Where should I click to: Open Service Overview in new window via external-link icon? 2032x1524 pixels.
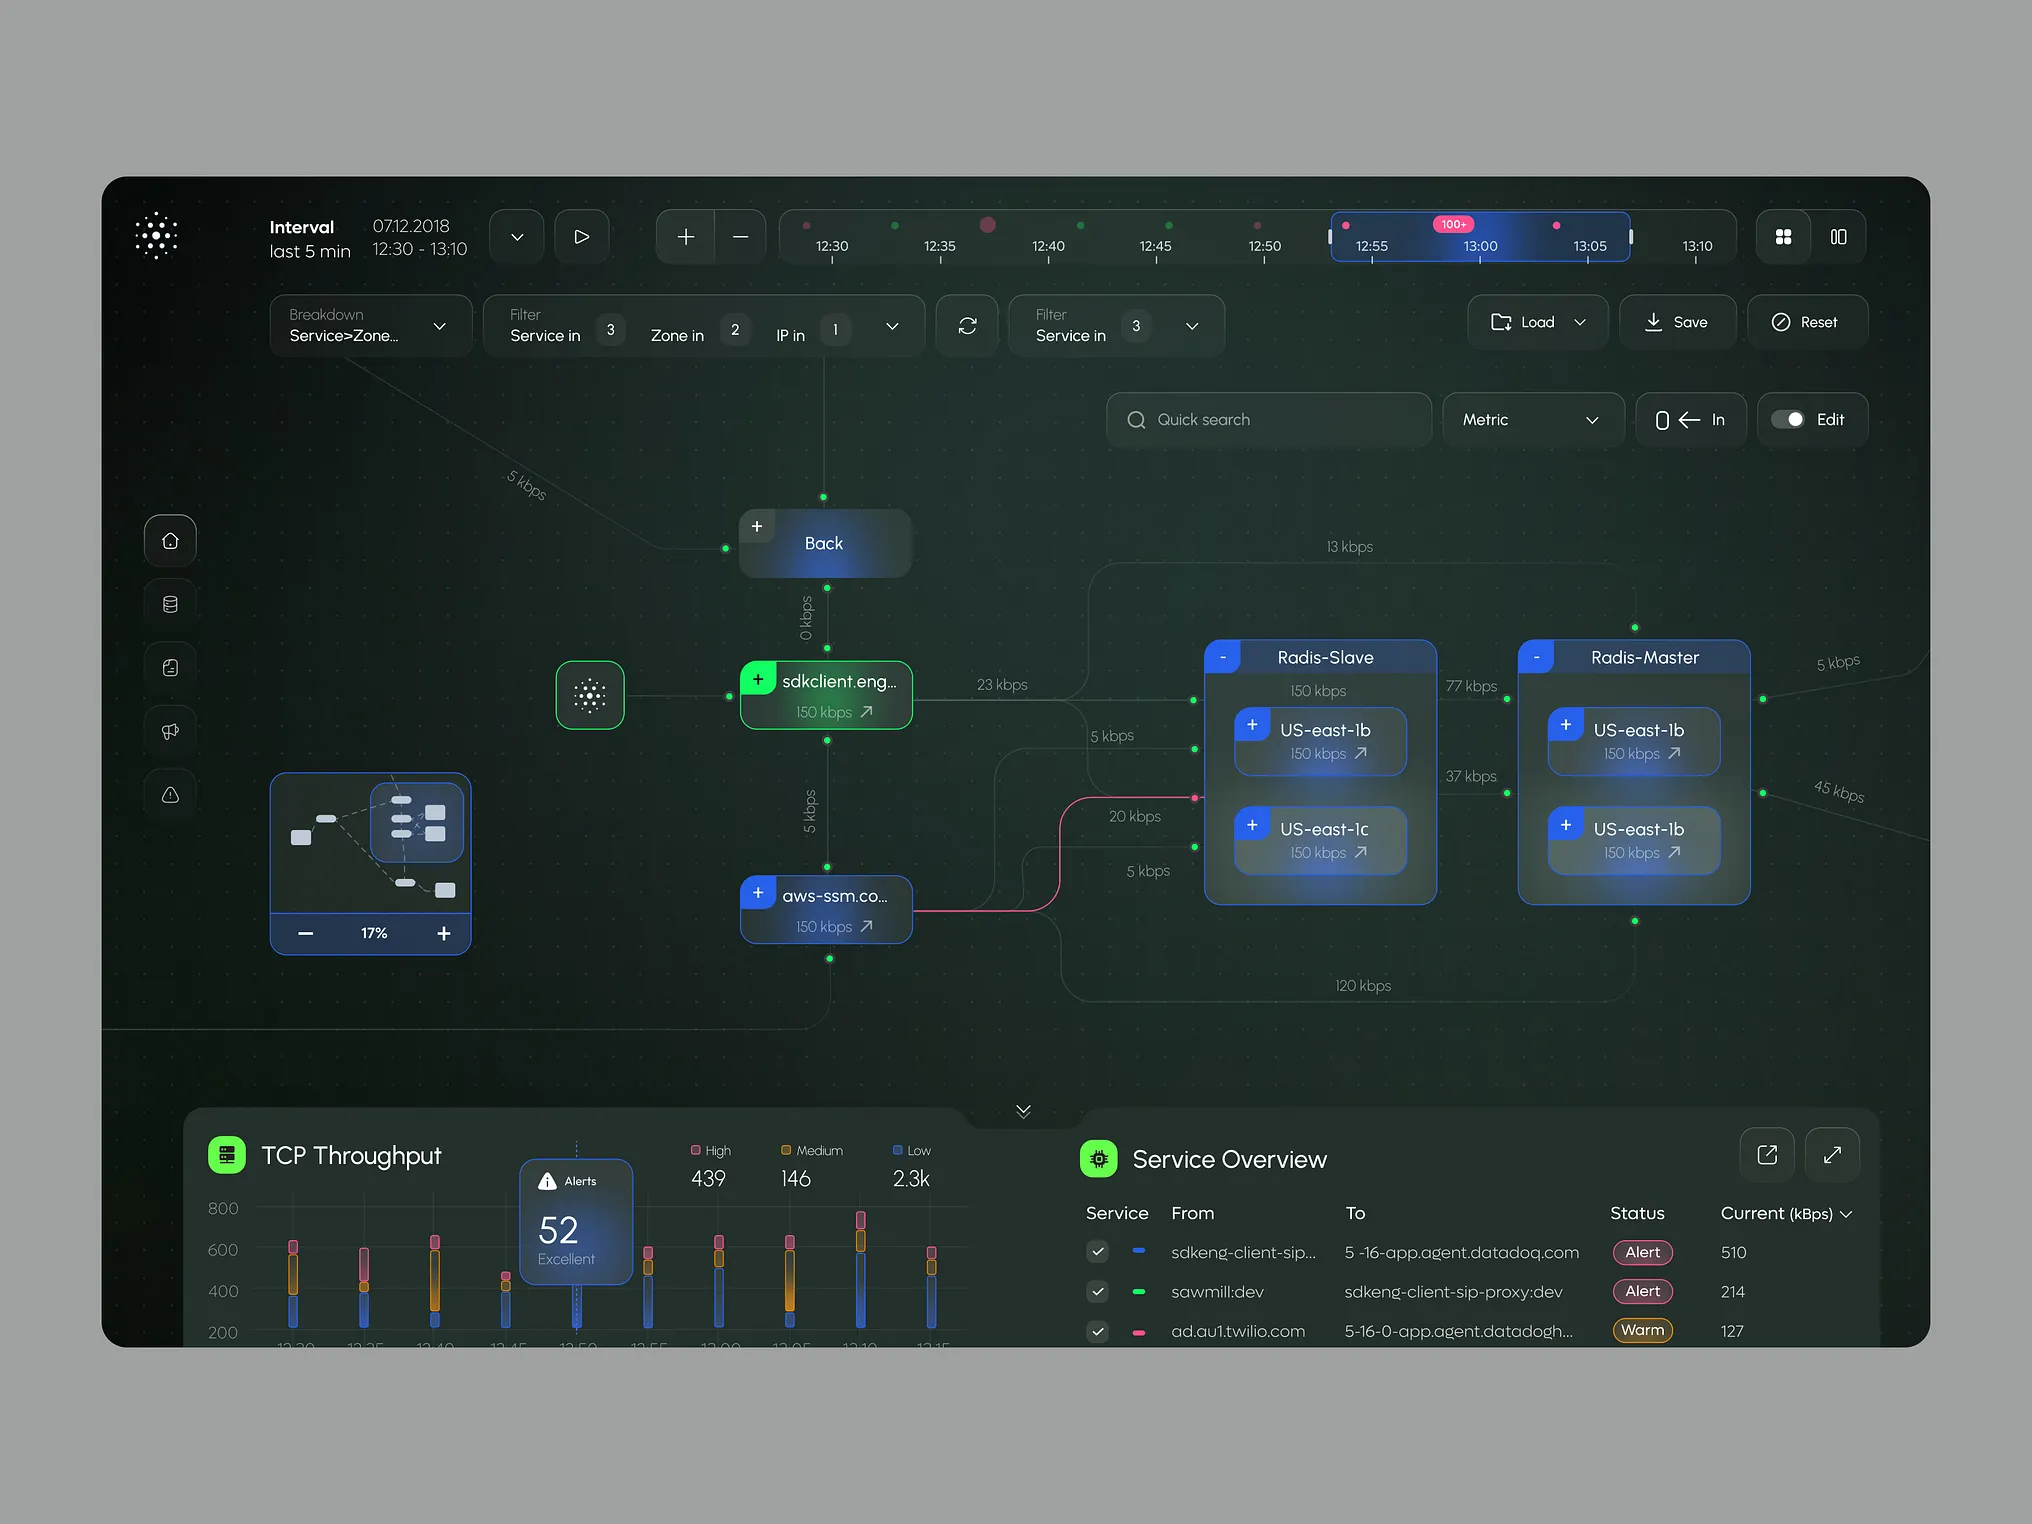[1766, 1154]
